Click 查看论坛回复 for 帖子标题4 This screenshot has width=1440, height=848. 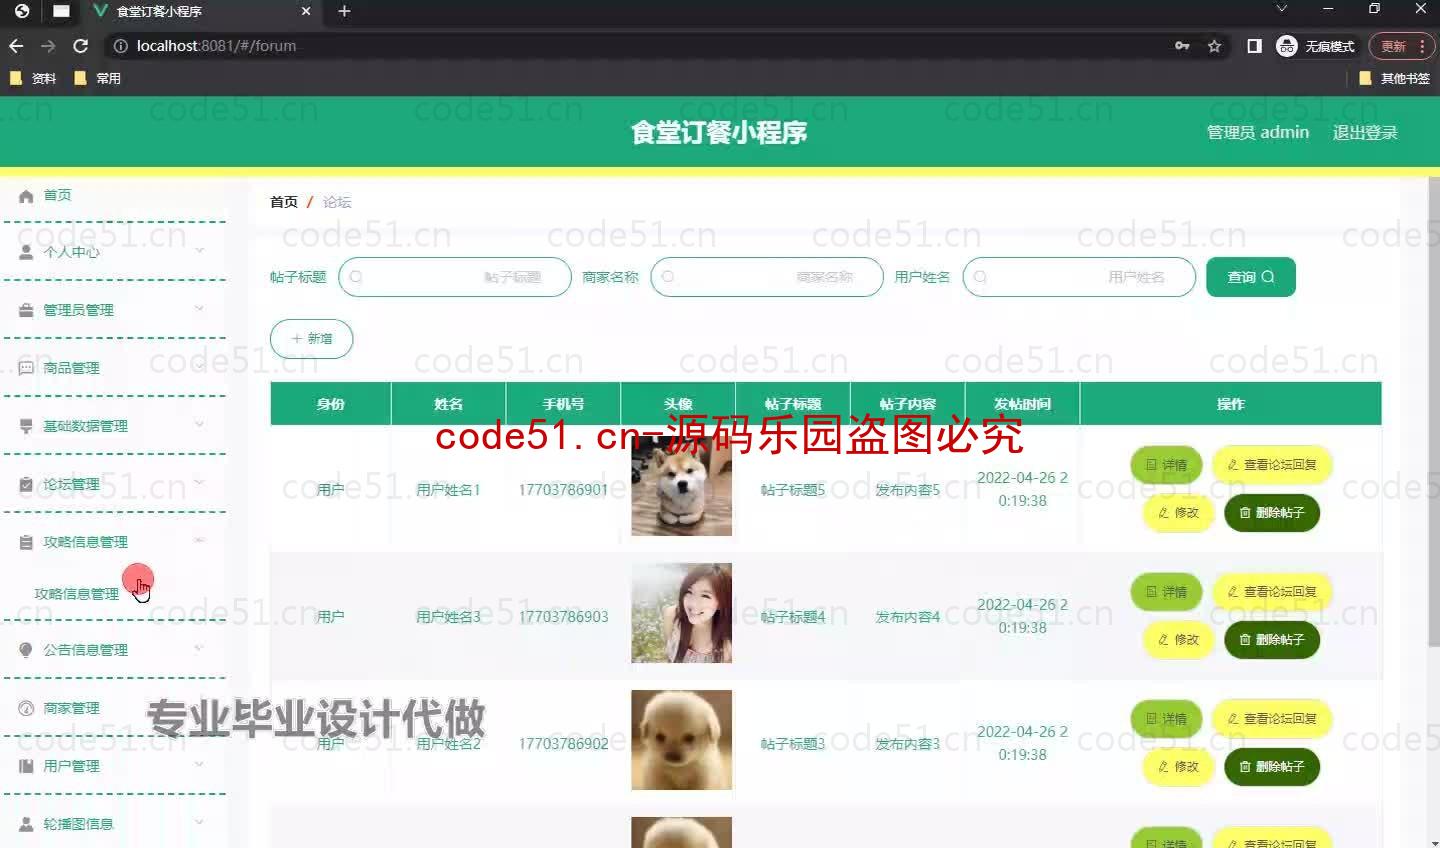click(1272, 592)
